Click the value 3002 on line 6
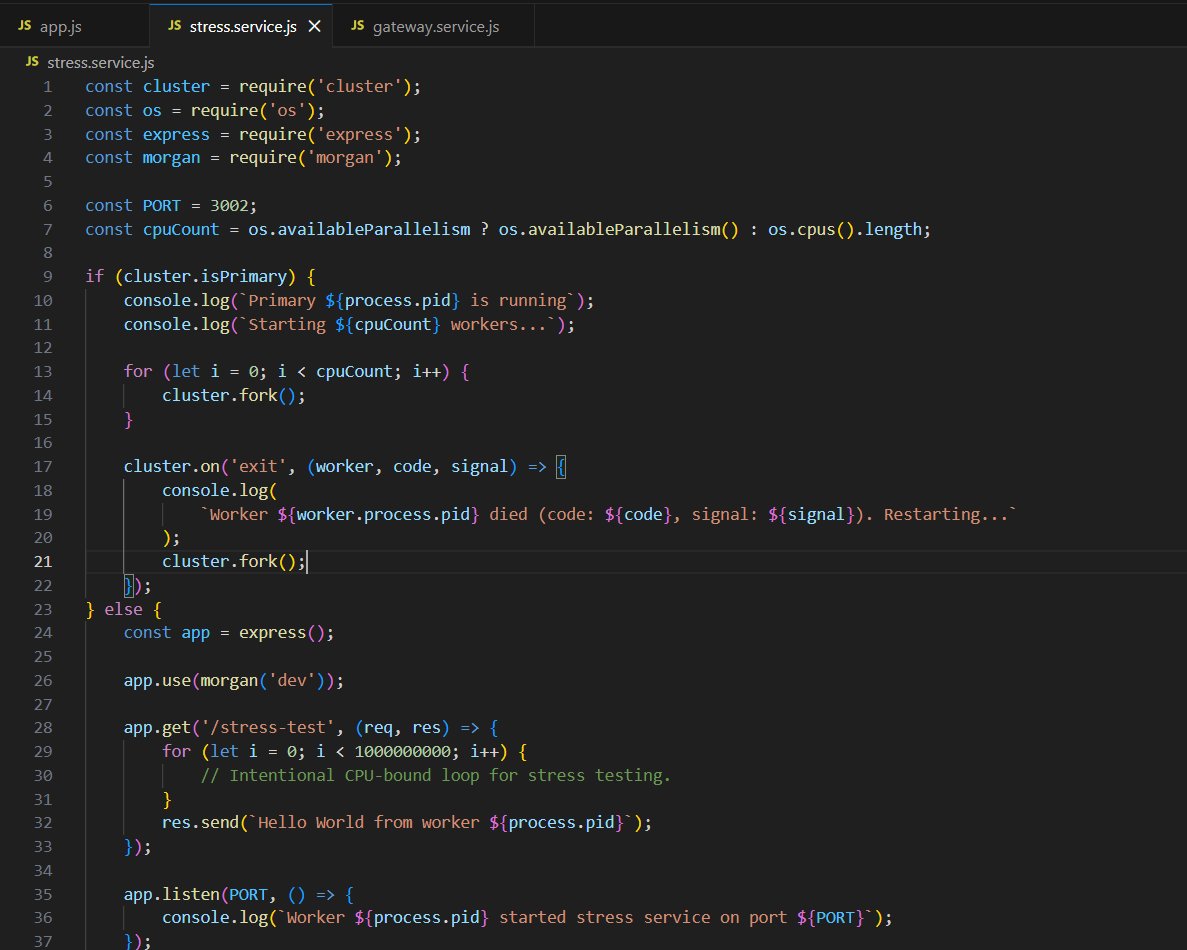Image resolution: width=1187 pixels, height=950 pixels. [229, 206]
